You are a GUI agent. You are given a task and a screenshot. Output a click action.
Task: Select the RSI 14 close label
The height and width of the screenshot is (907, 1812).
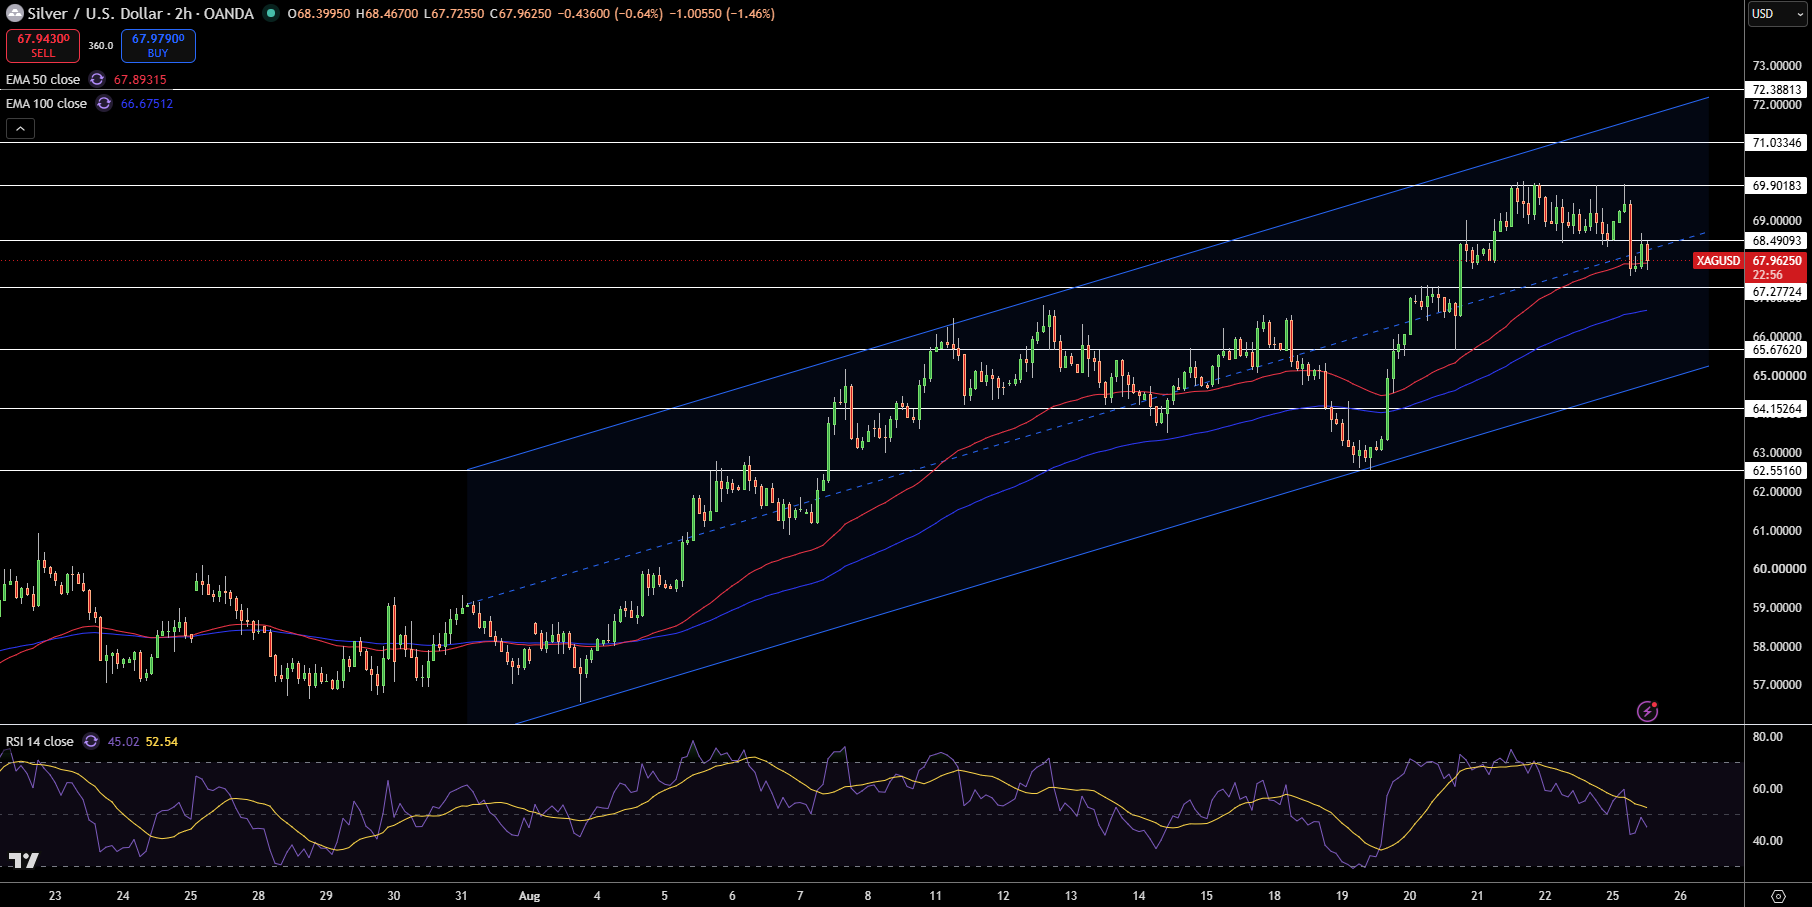pyautogui.click(x=40, y=741)
